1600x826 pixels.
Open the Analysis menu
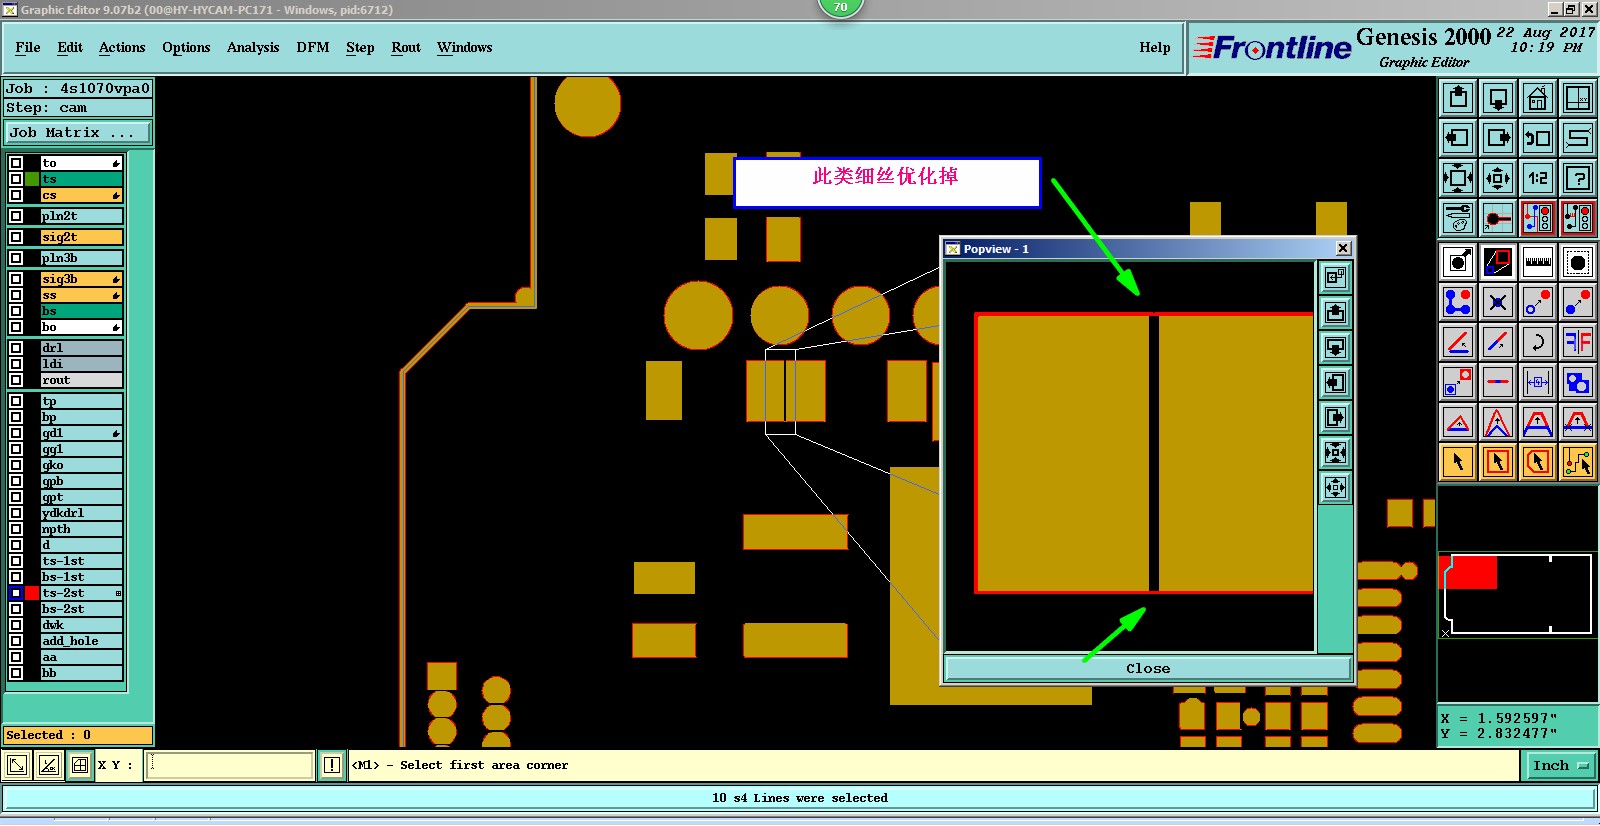pyautogui.click(x=253, y=47)
